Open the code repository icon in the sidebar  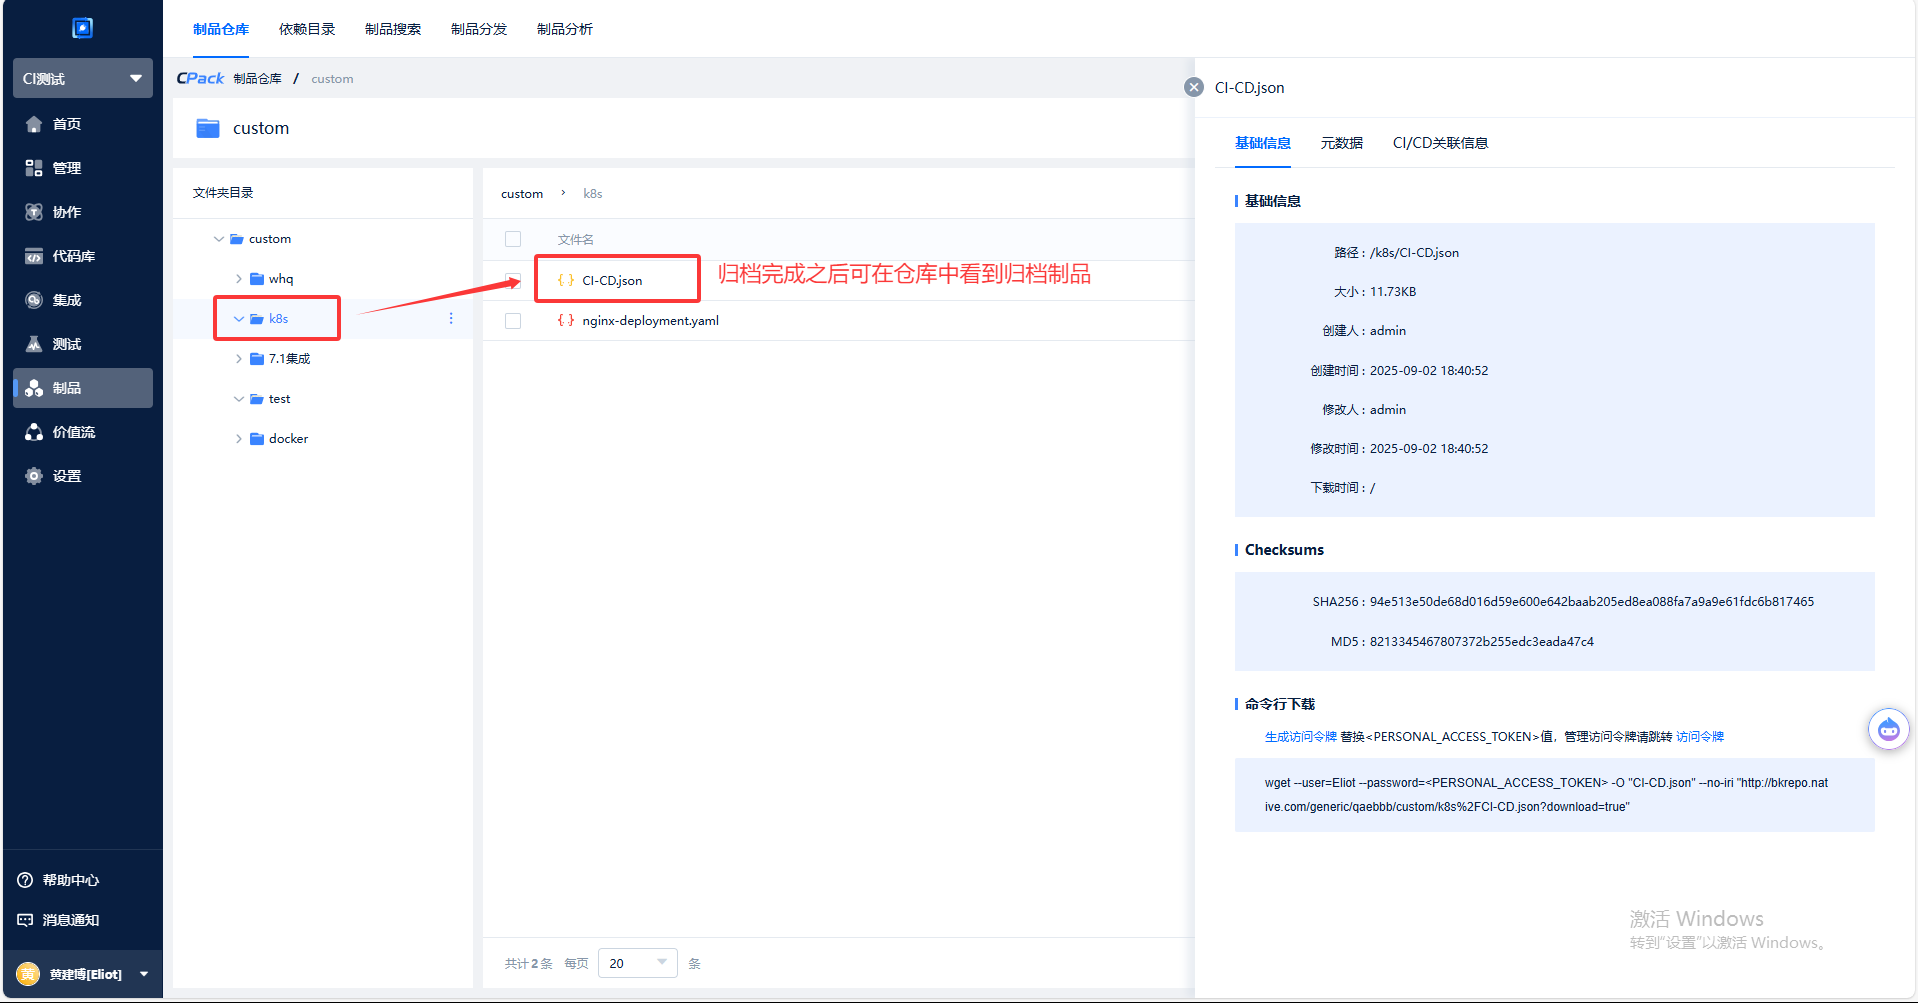34,256
